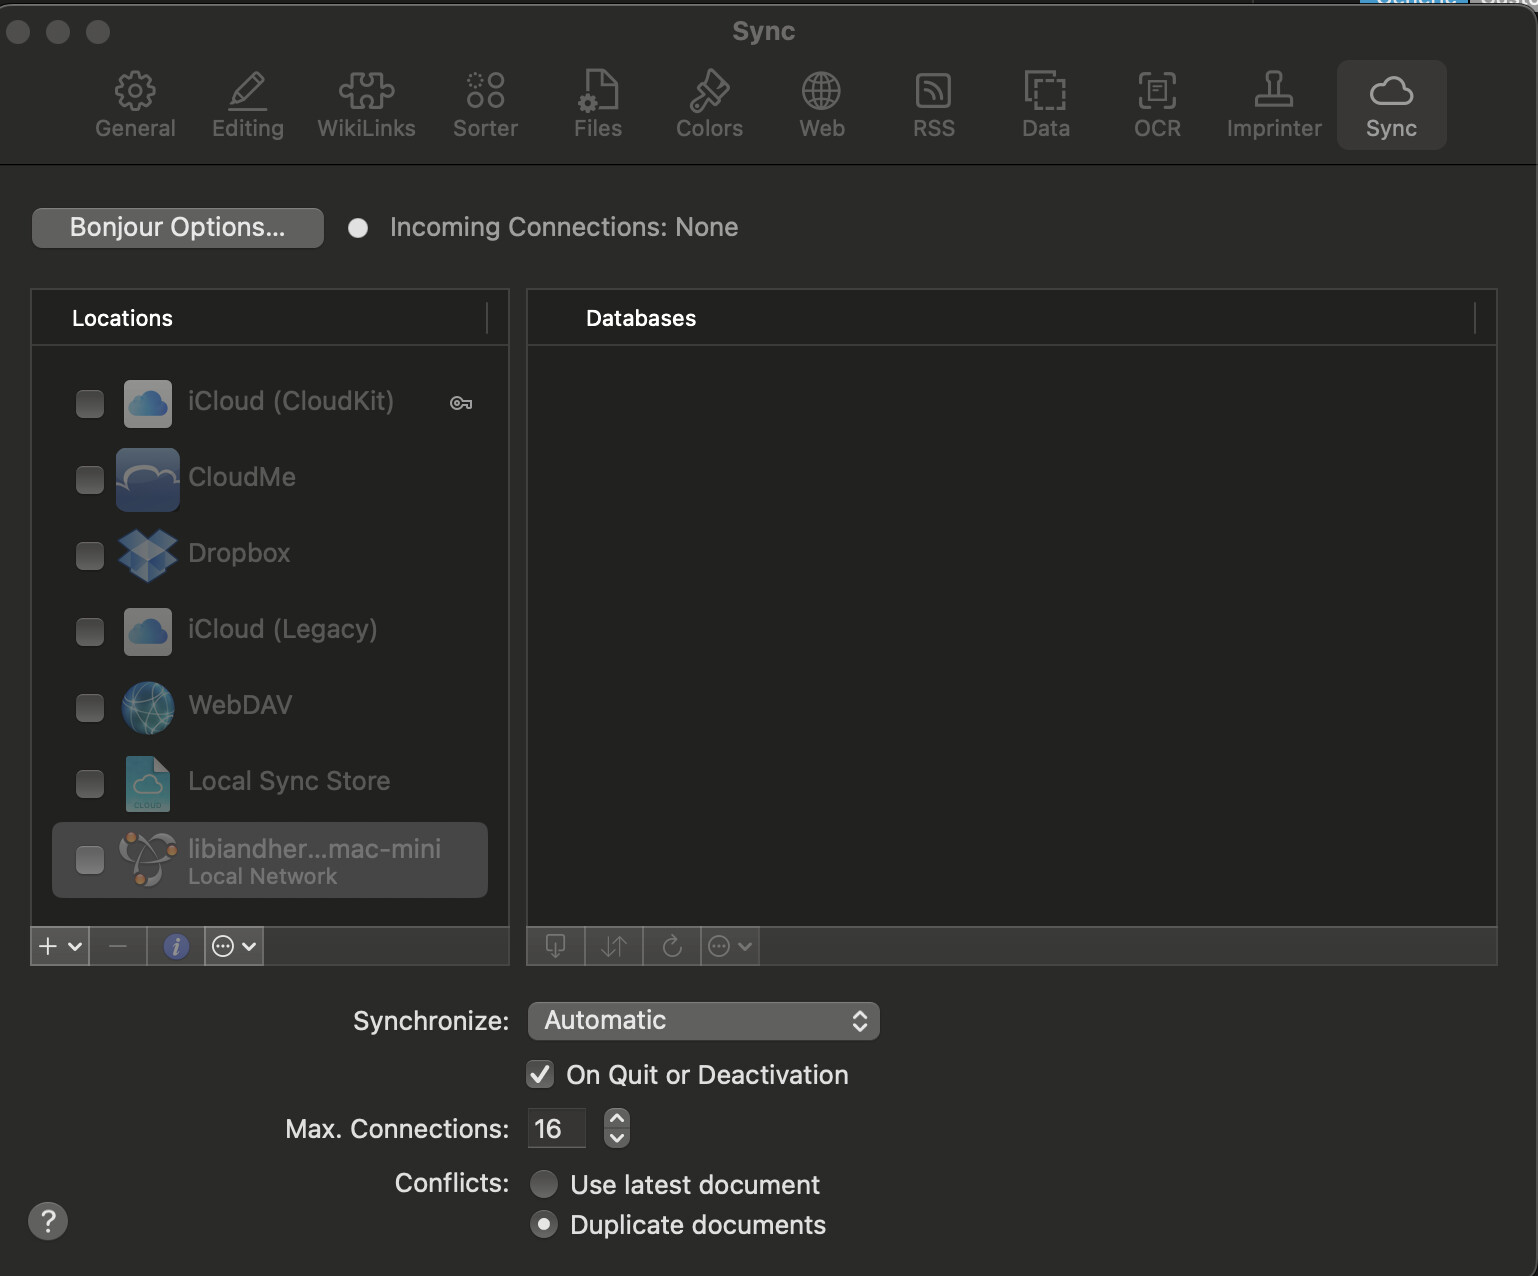Click the iCloud (Legacy) cloud icon
The height and width of the screenshot is (1276, 1538).
coord(148,631)
